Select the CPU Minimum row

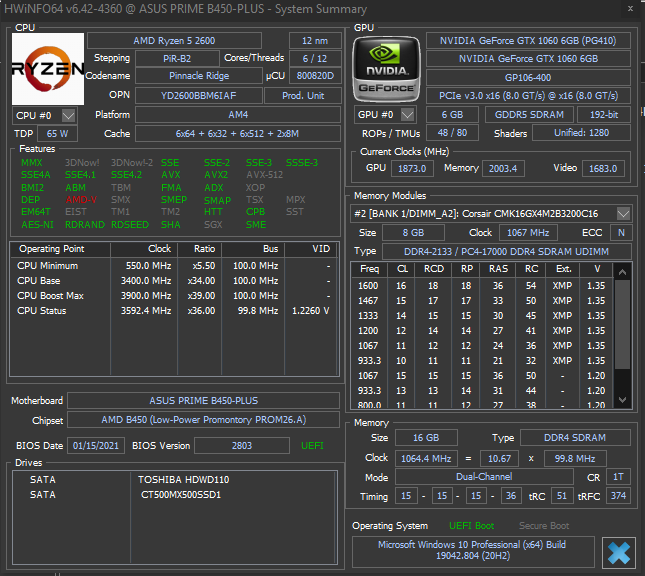[174, 266]
